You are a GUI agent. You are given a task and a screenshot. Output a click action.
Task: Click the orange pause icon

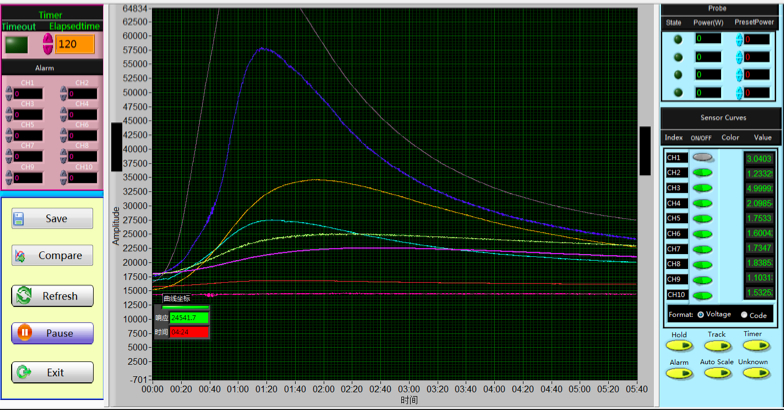pyautogui.click(x=24, y=332)
